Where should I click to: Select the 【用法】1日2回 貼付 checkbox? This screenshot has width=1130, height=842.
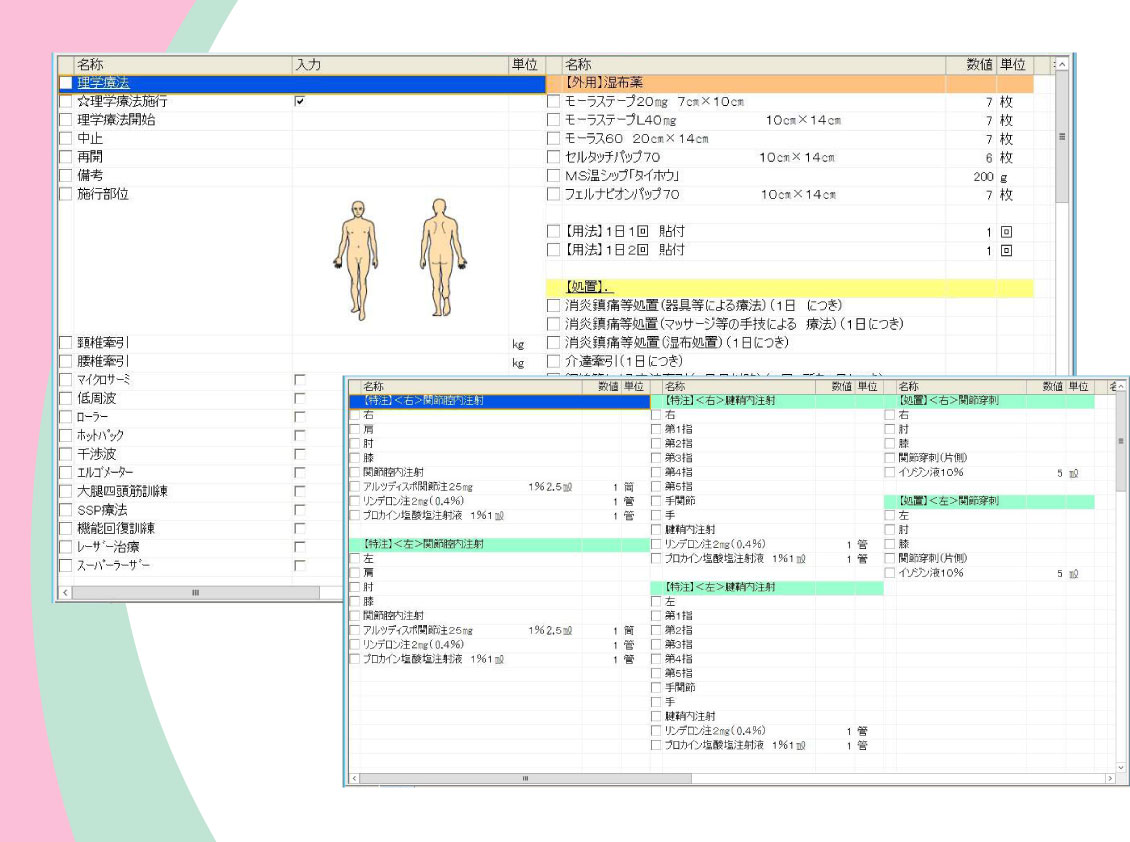553,250
